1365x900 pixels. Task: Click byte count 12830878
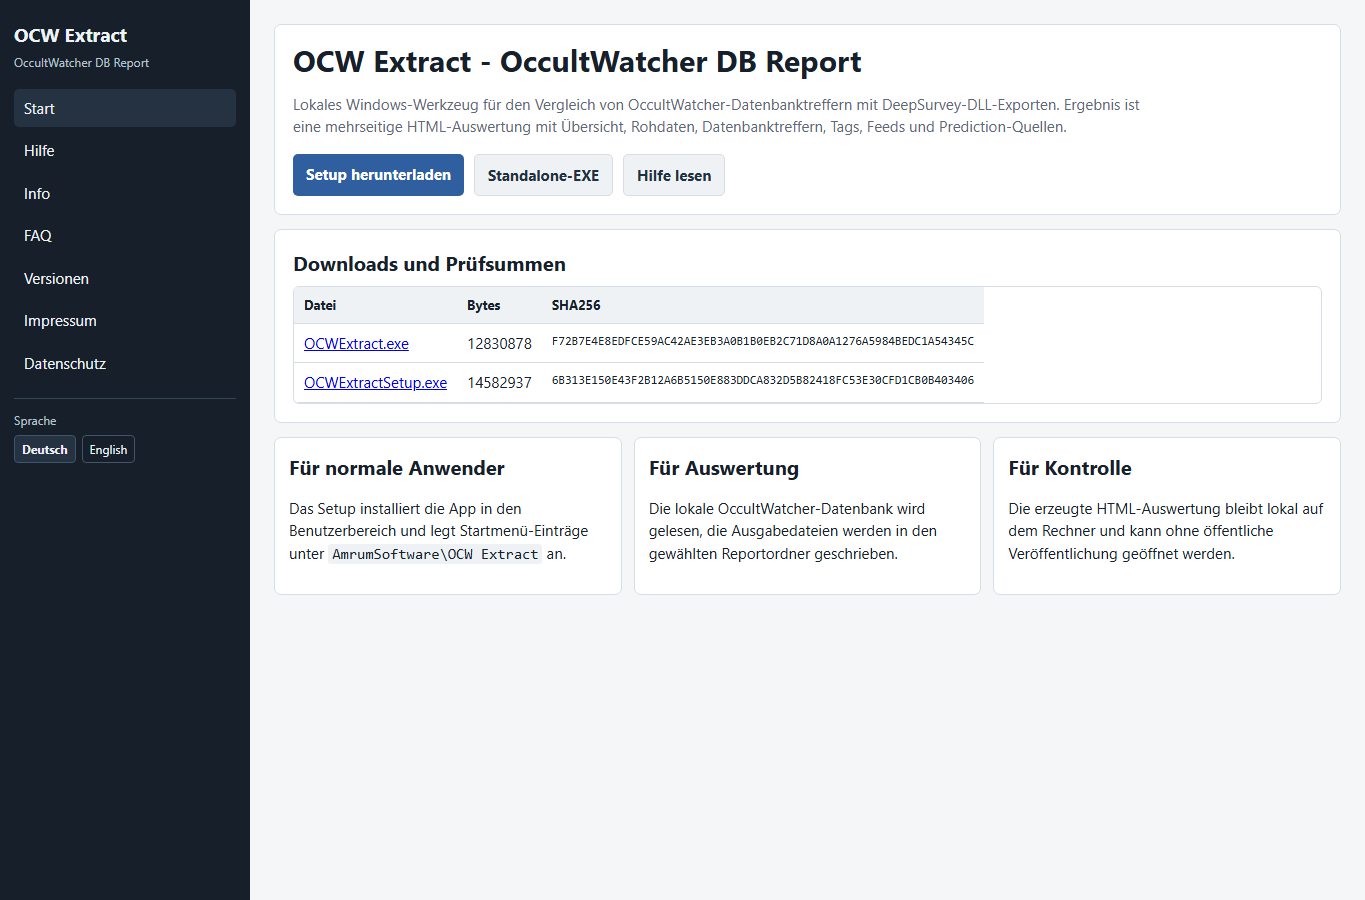pyautogui.click(x=499, y=344)
